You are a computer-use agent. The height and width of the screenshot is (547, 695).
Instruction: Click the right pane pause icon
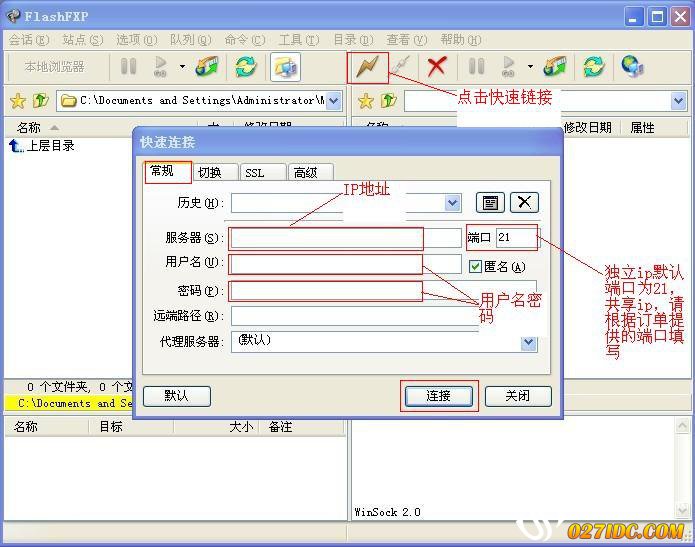click(476, 66)
